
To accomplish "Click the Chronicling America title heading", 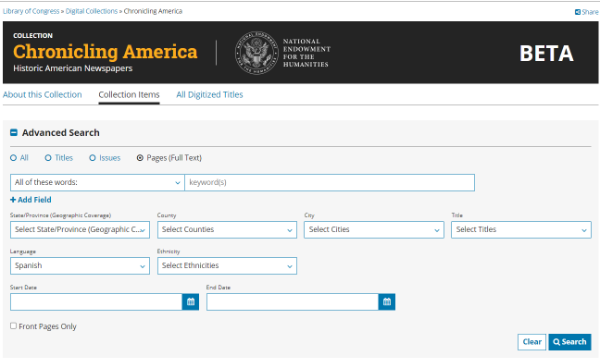I will [105, 52].
